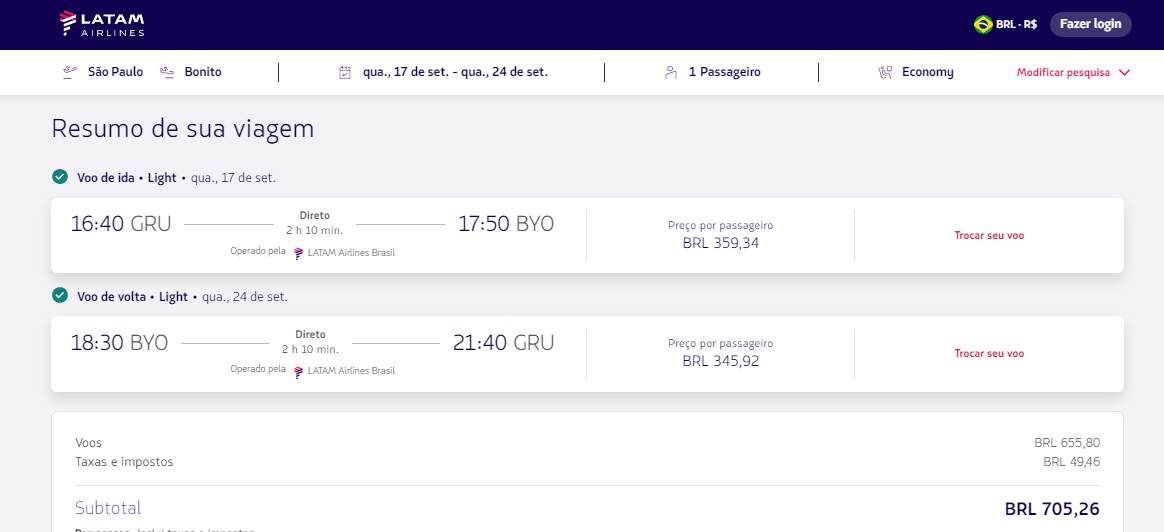Click the departing plane icon beside São Paulo
Screen dimensions: 1164x532
click(x=69, y=72)
